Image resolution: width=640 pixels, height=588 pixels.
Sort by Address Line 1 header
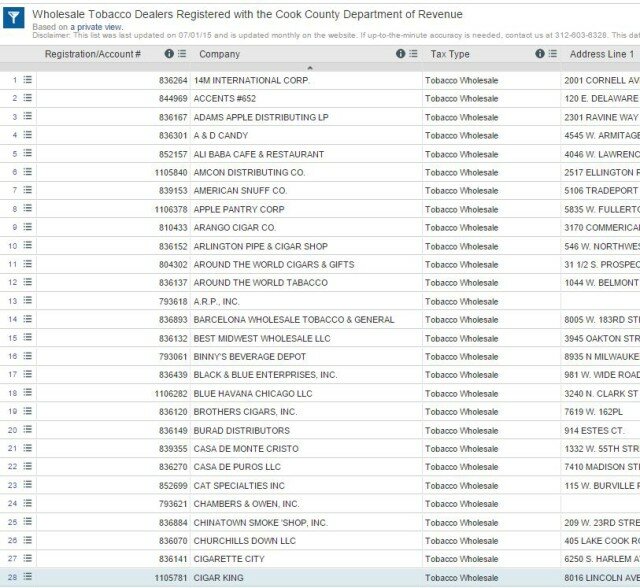(602, 54)
